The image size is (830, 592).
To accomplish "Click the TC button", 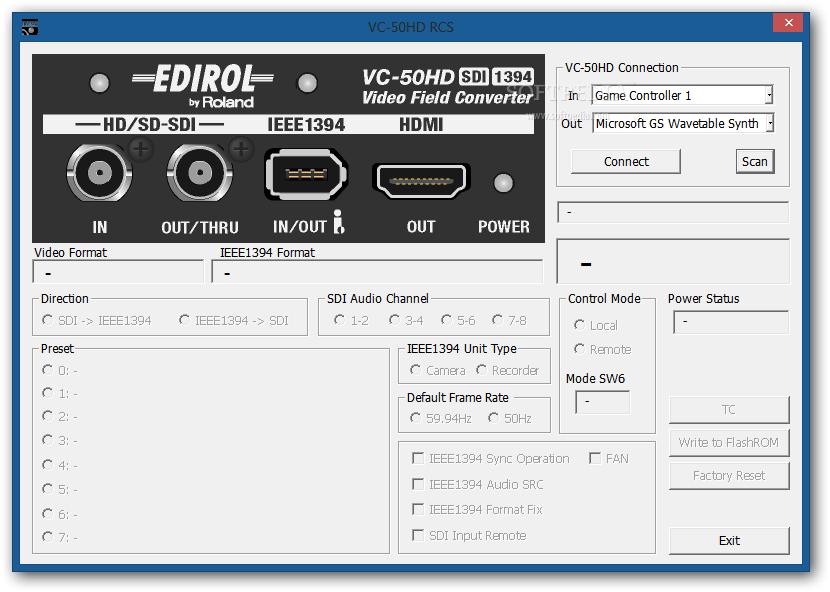I will [x=729, y=410].
